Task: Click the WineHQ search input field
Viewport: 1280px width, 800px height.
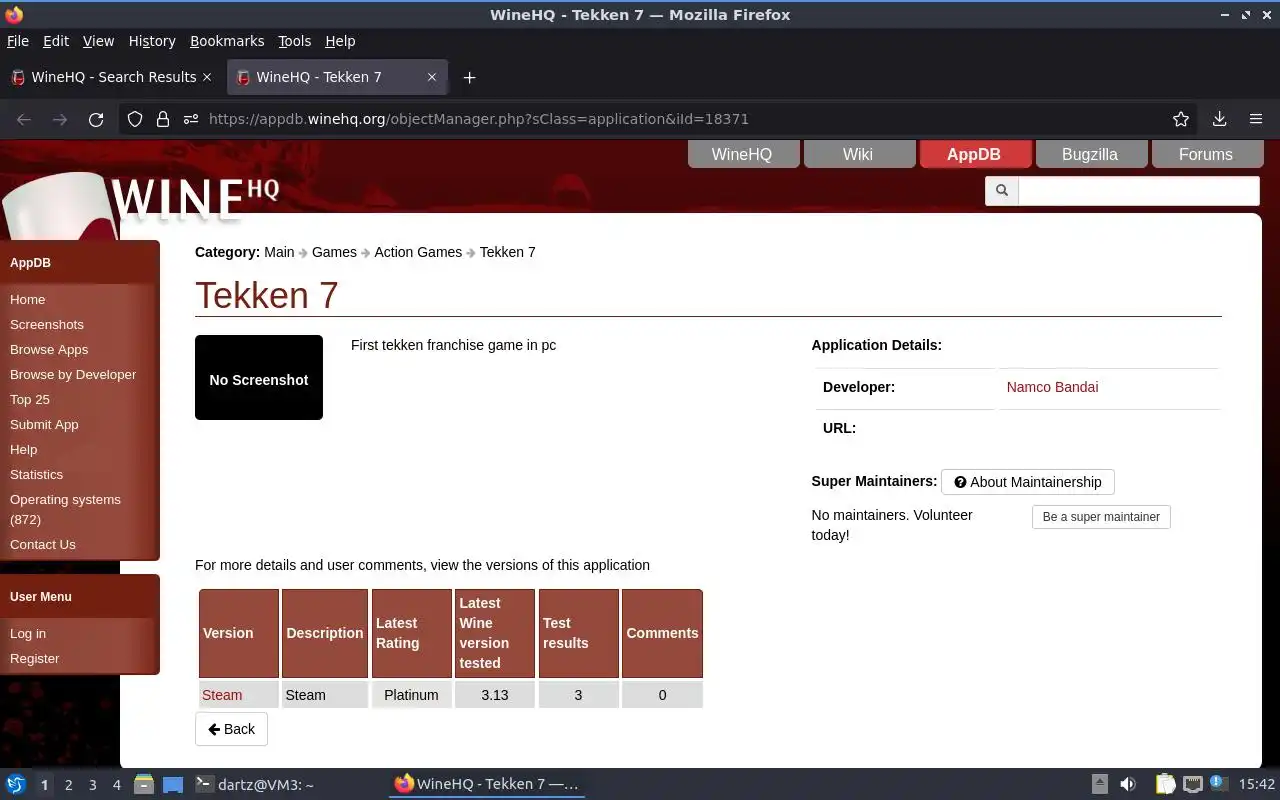Action: pyautogui.click(x=1138, y=190)
